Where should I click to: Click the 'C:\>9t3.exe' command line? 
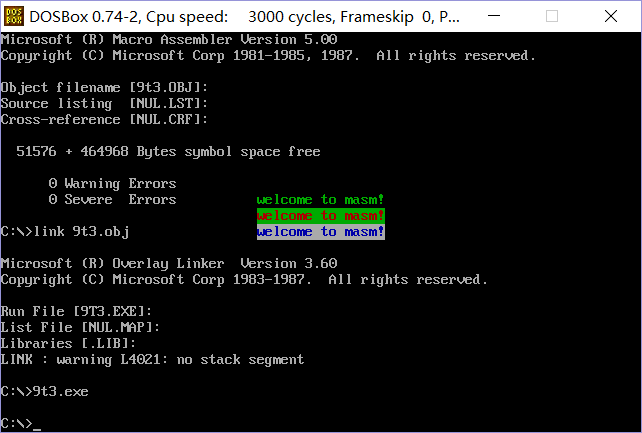[45, 392]
